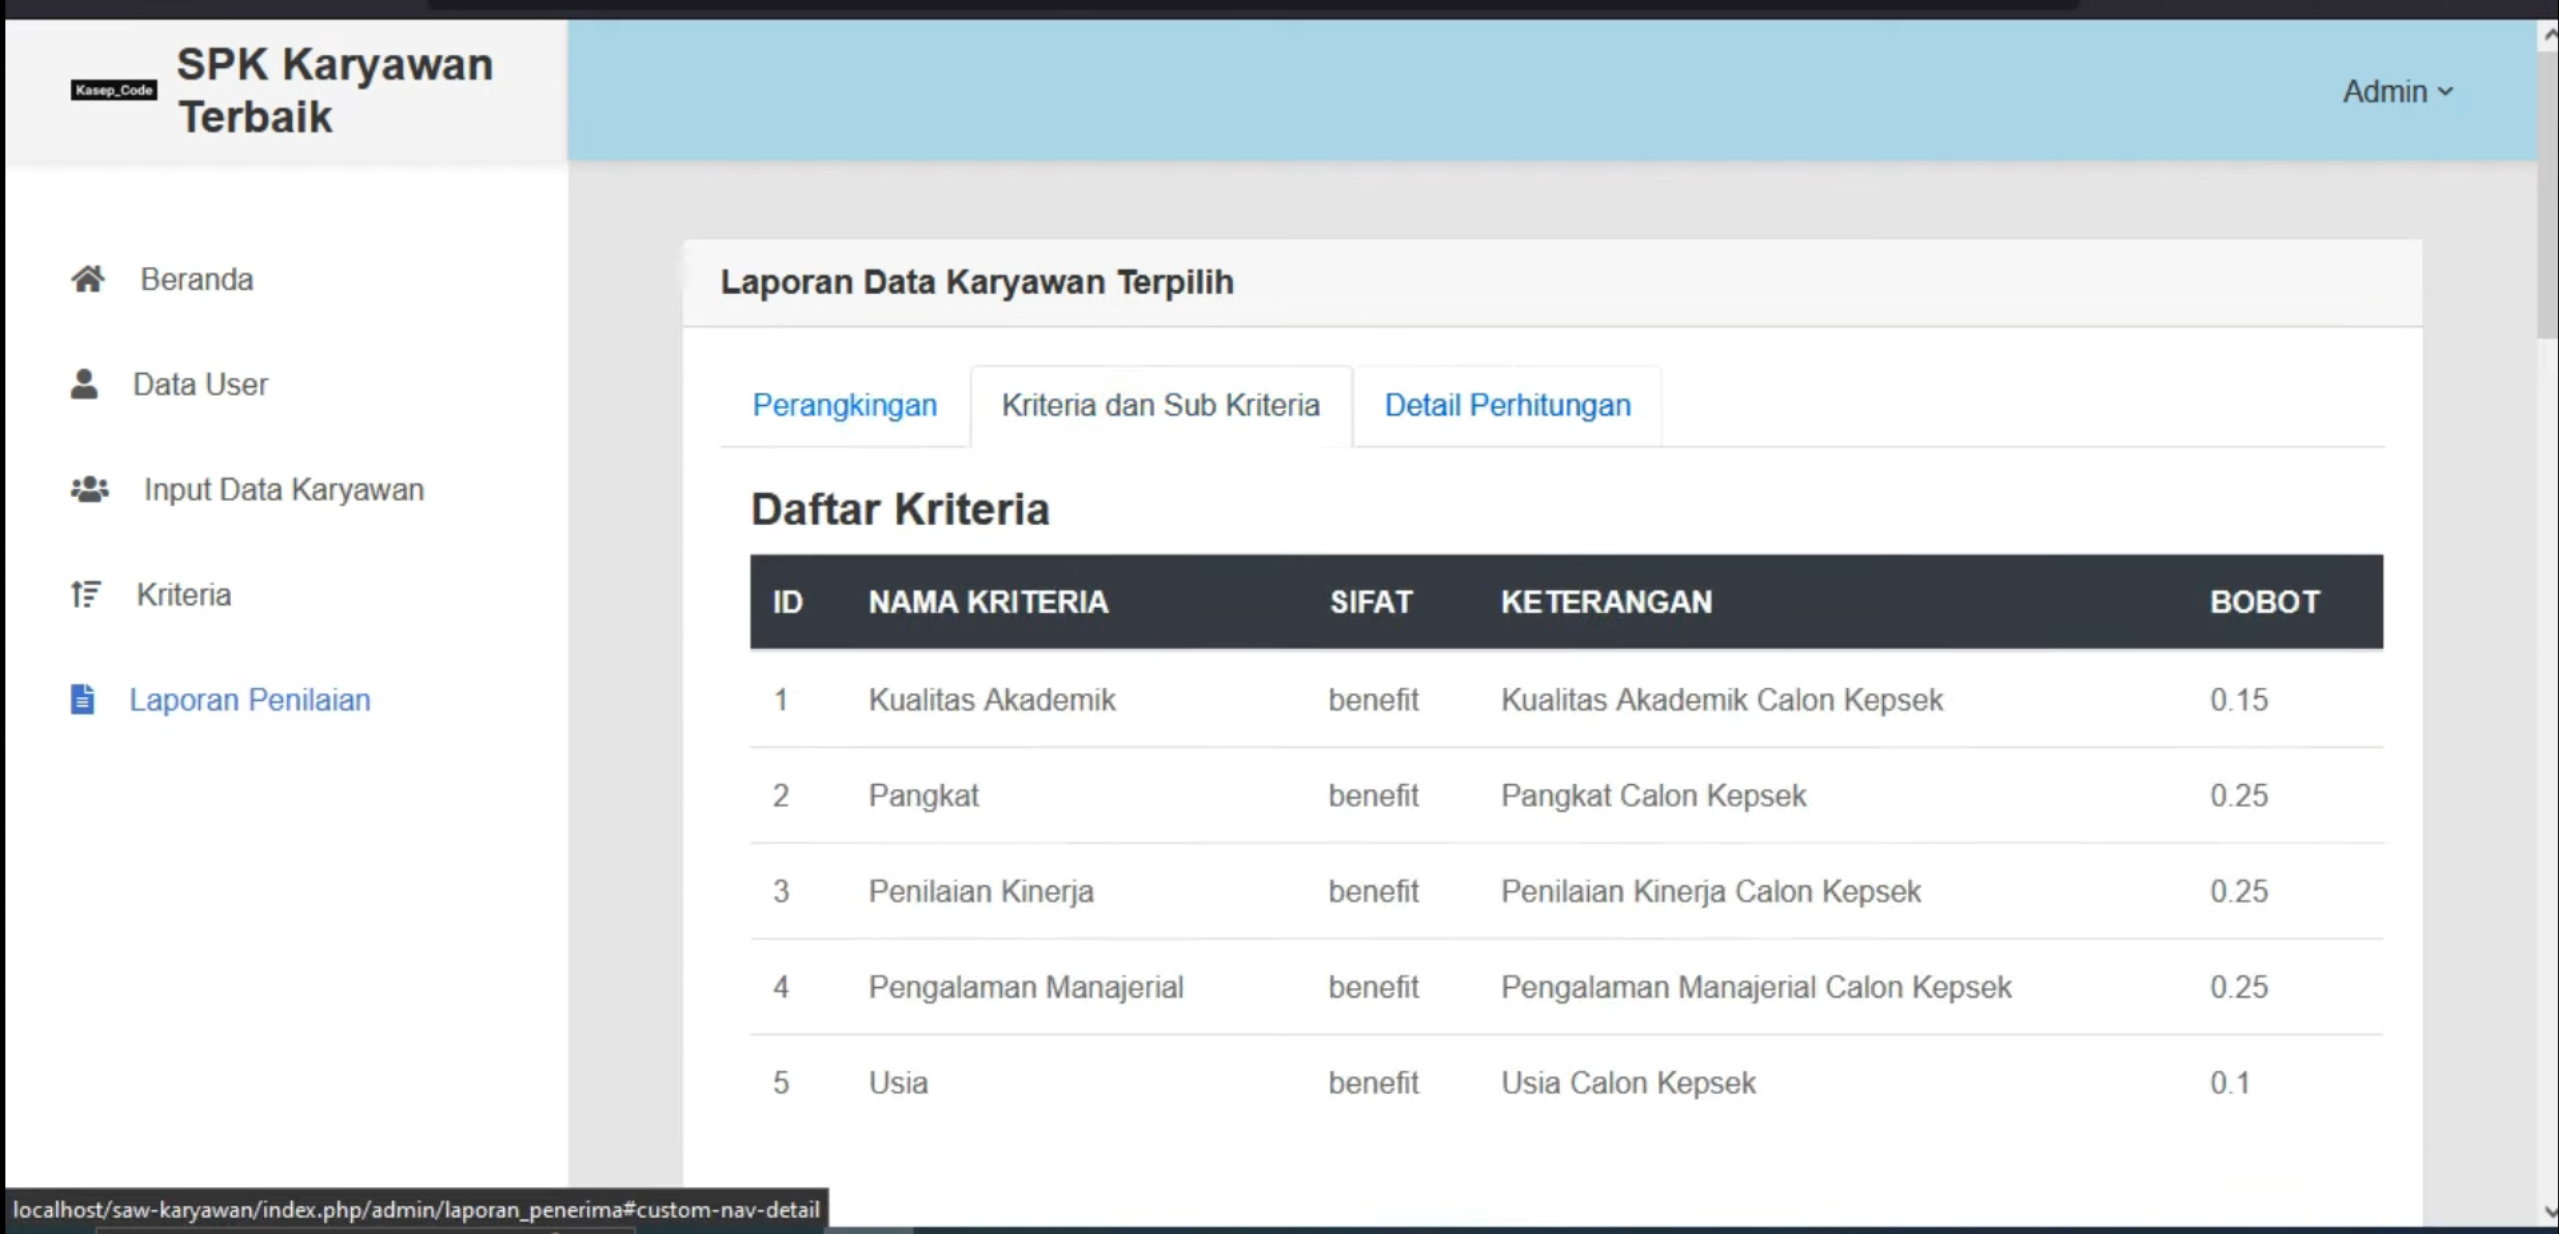
Task: Open the Detail Perhitungan tab
Action: pos(1507,405)
